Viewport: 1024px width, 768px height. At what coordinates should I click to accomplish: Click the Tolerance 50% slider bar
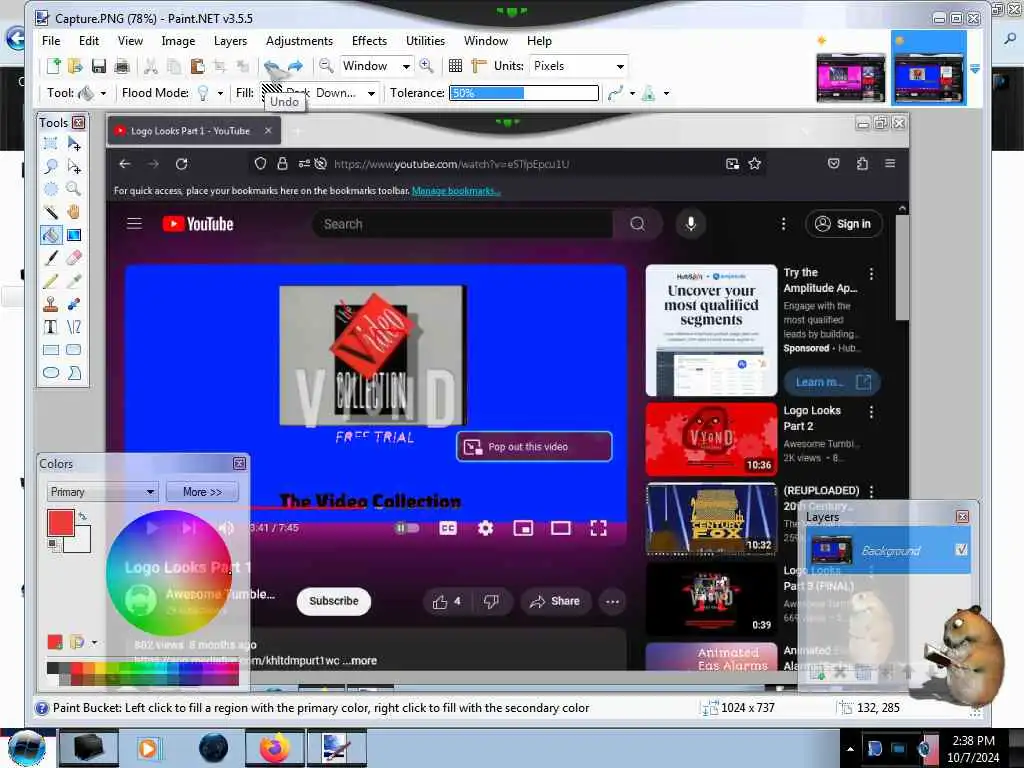click(524, 93)
